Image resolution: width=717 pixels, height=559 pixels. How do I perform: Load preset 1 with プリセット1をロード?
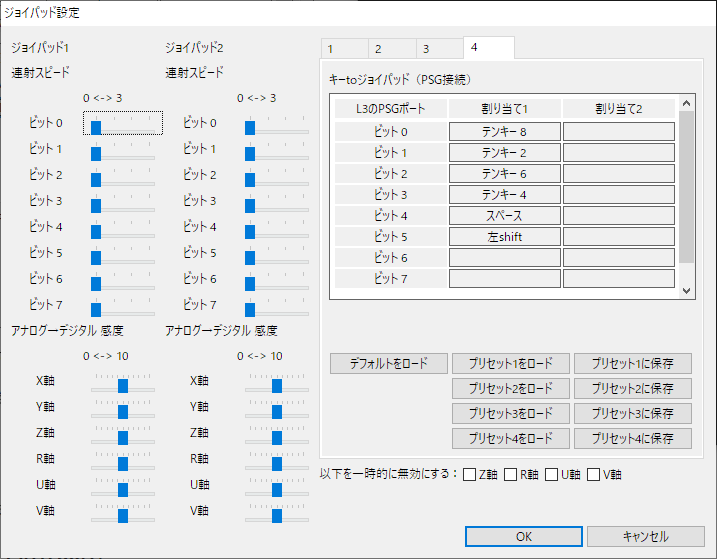point(510,363)
